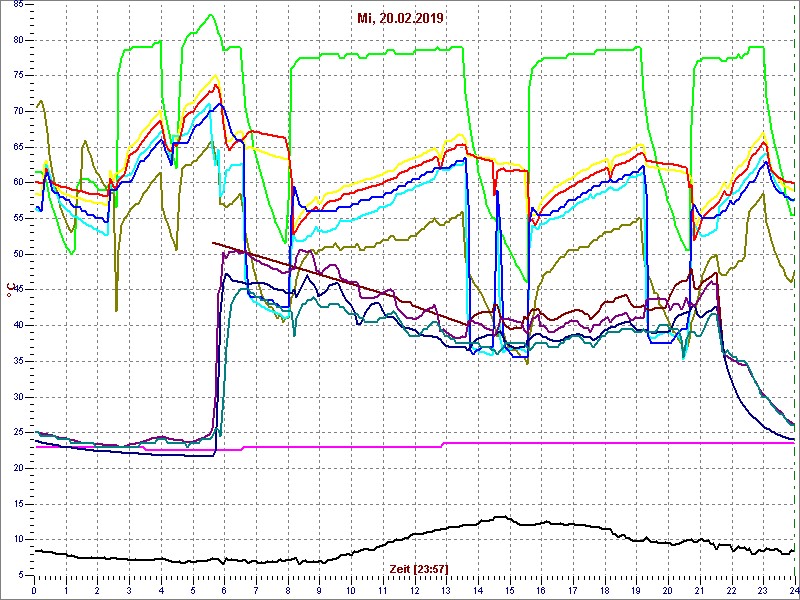Select the 70 temperature axis label
This screenshot has width=800, height=600.
18,112
